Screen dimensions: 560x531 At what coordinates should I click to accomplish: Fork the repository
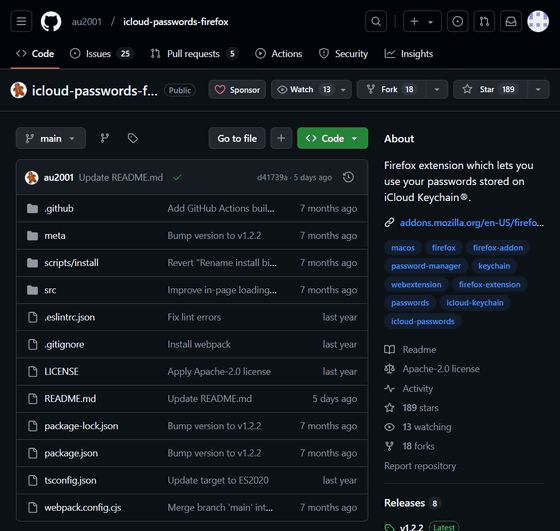point(391,89)
